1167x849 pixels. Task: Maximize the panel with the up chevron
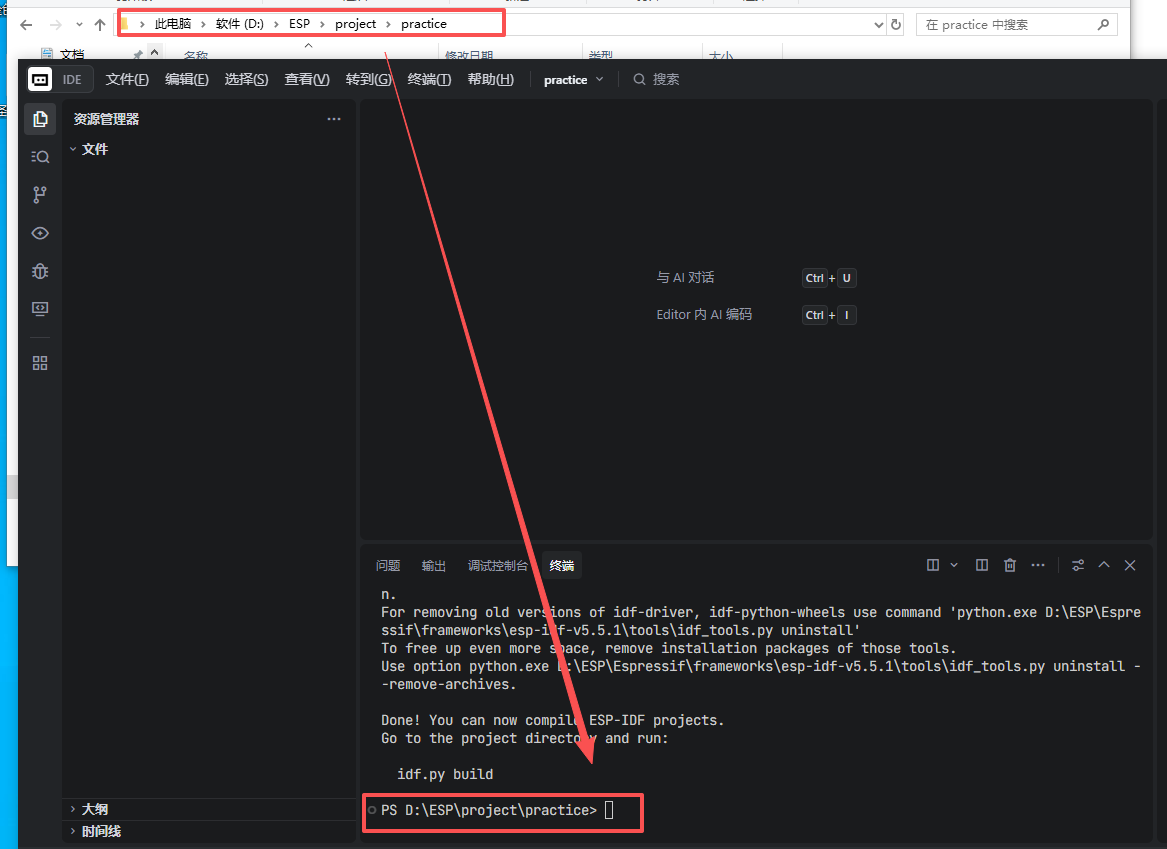click(1104, 566)
